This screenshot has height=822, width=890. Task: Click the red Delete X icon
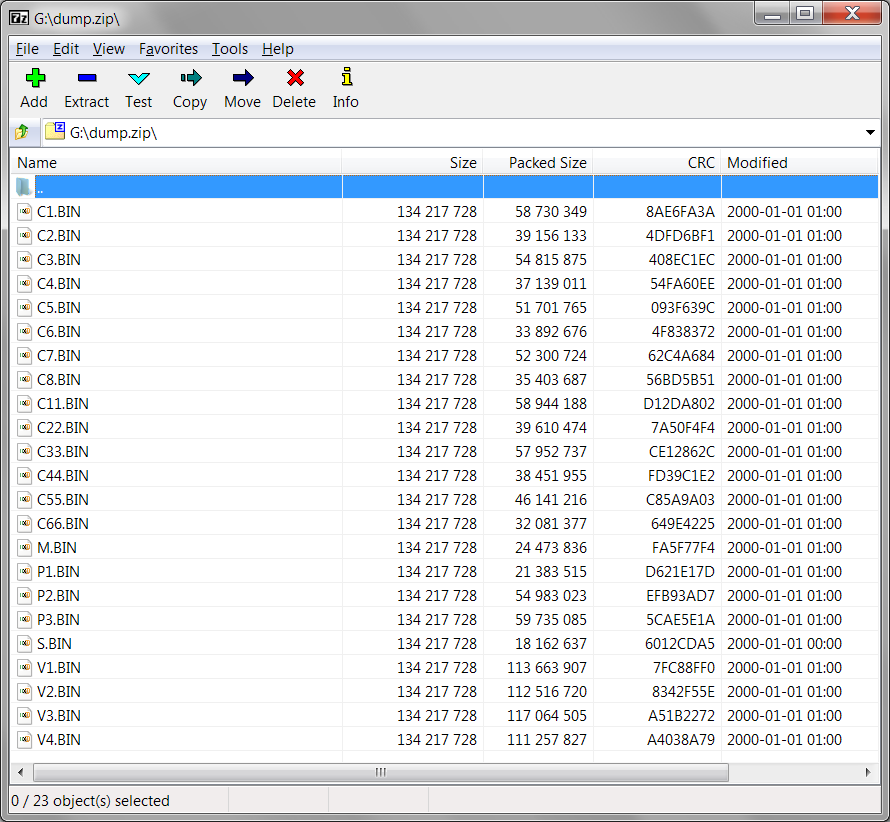[x=295, y=78]
